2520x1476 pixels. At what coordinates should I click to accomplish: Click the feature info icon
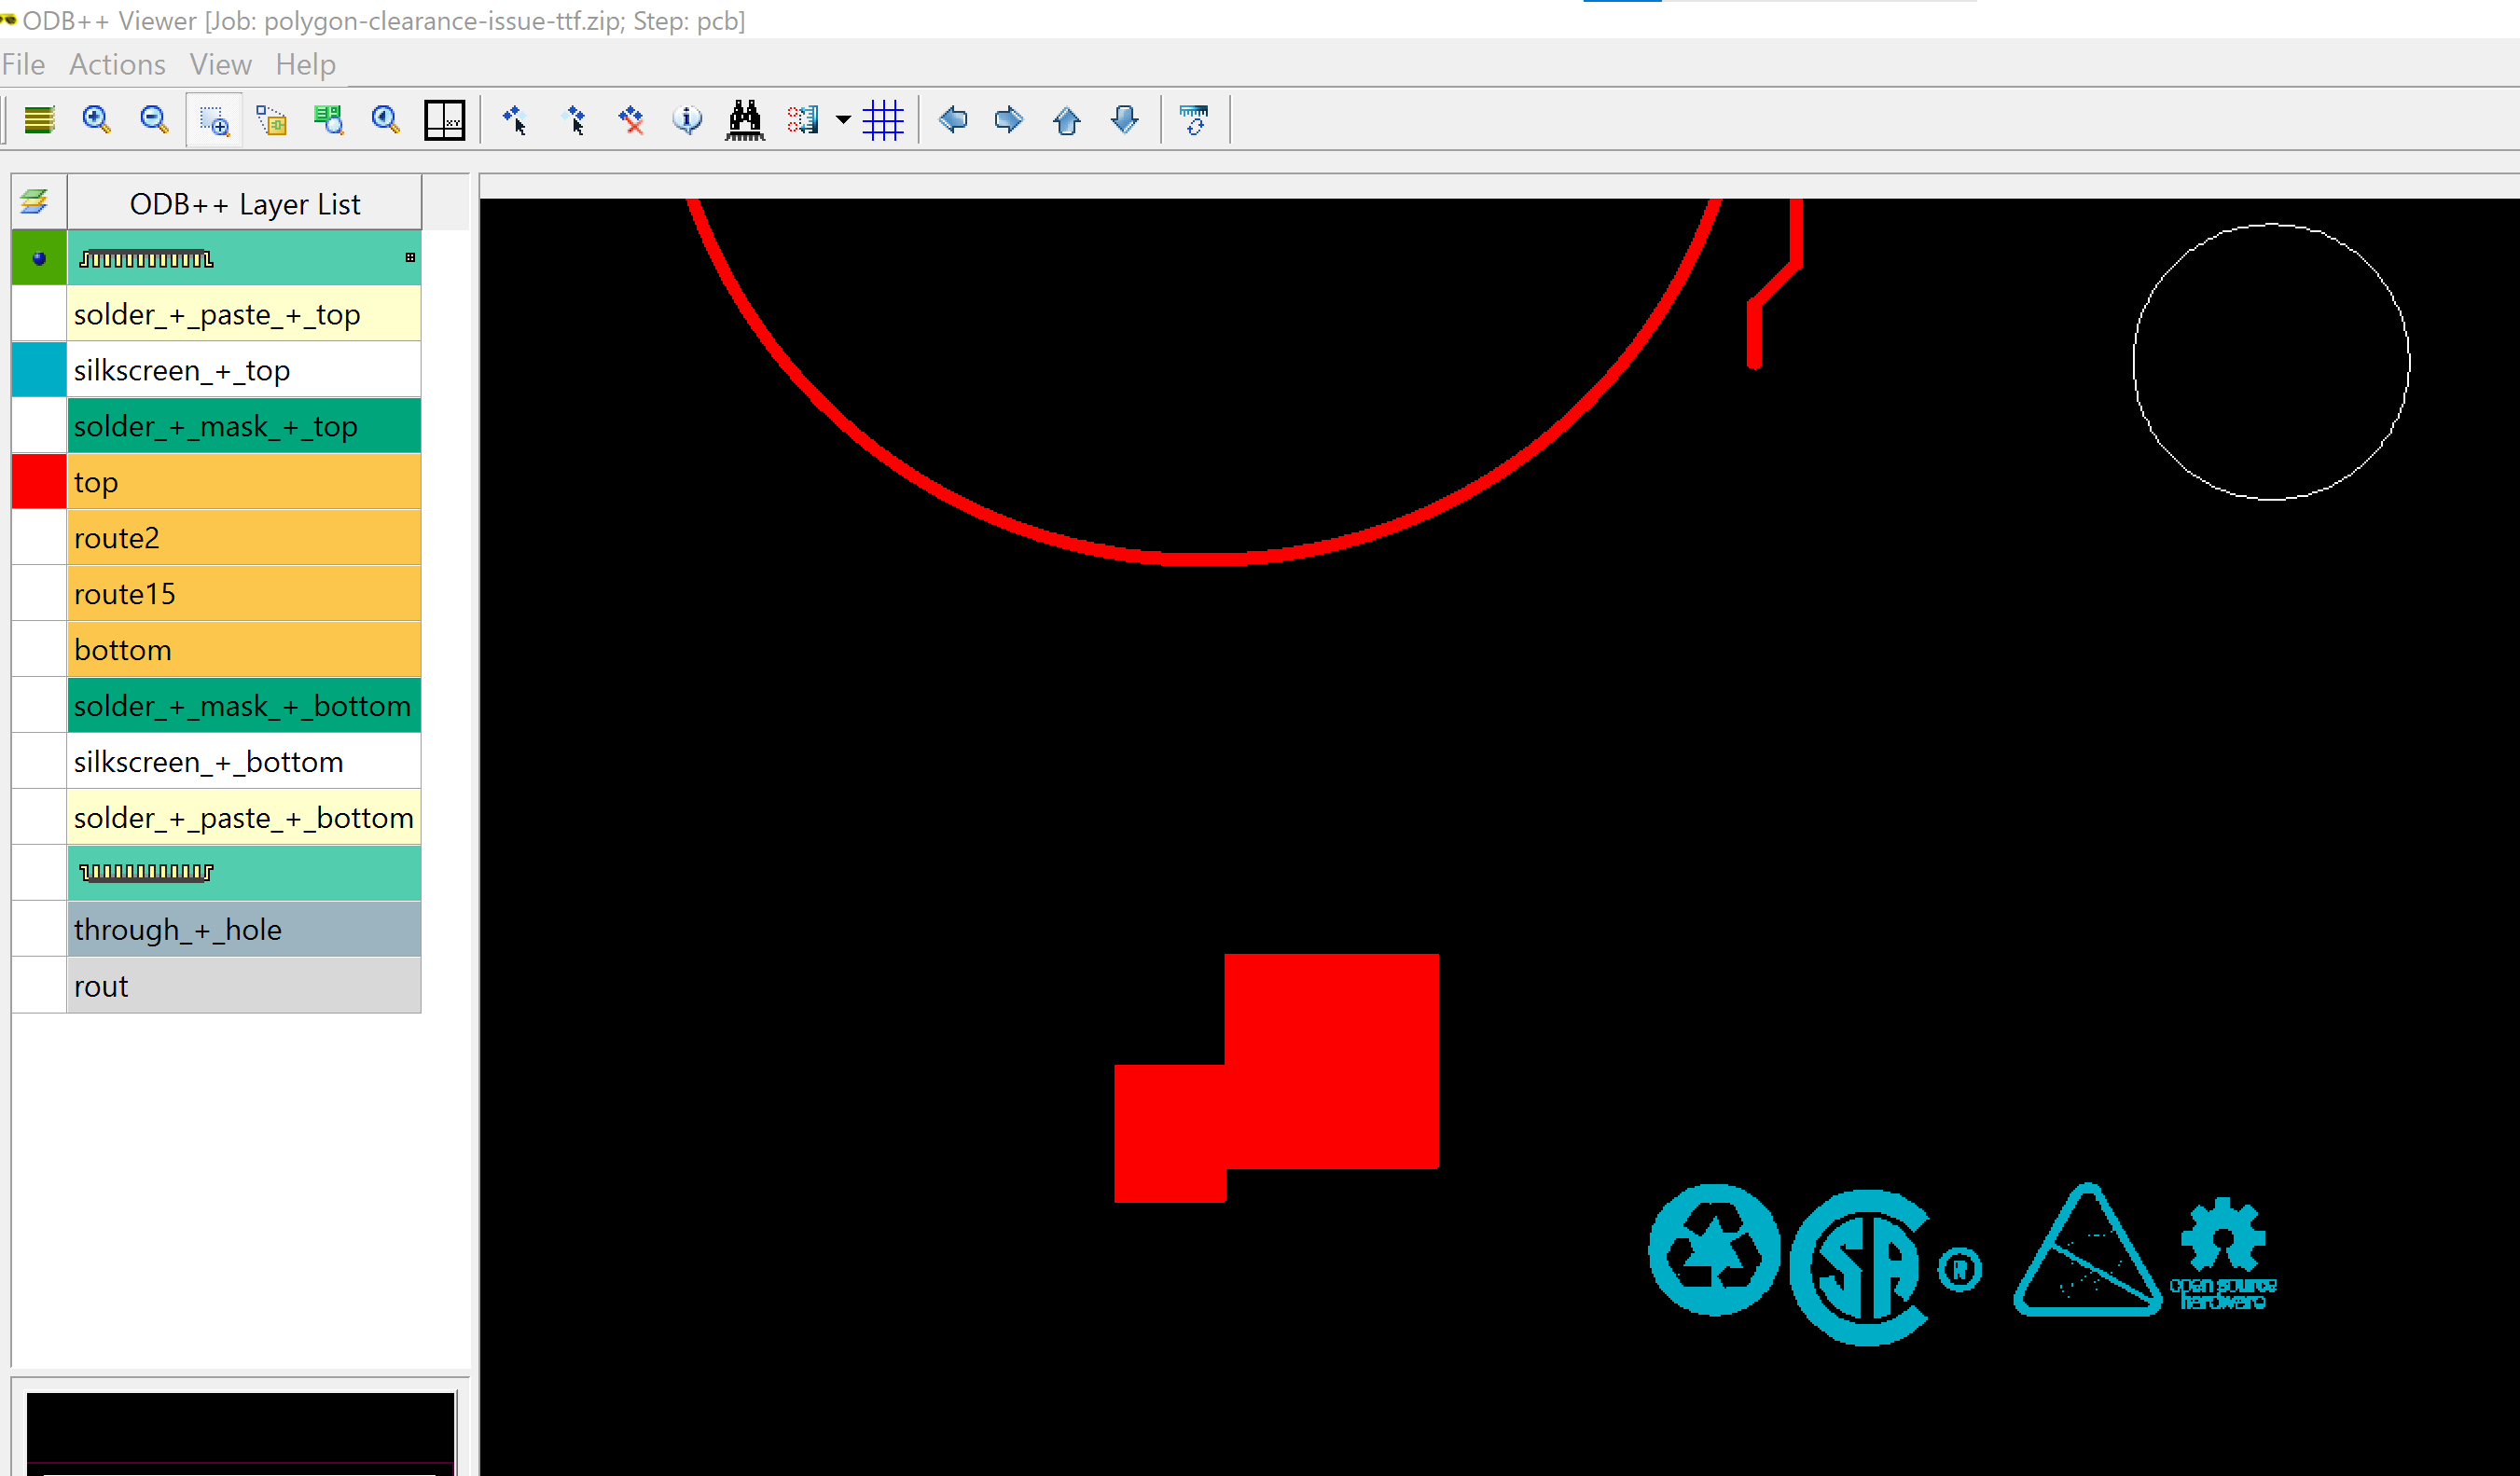coord(687,120)
